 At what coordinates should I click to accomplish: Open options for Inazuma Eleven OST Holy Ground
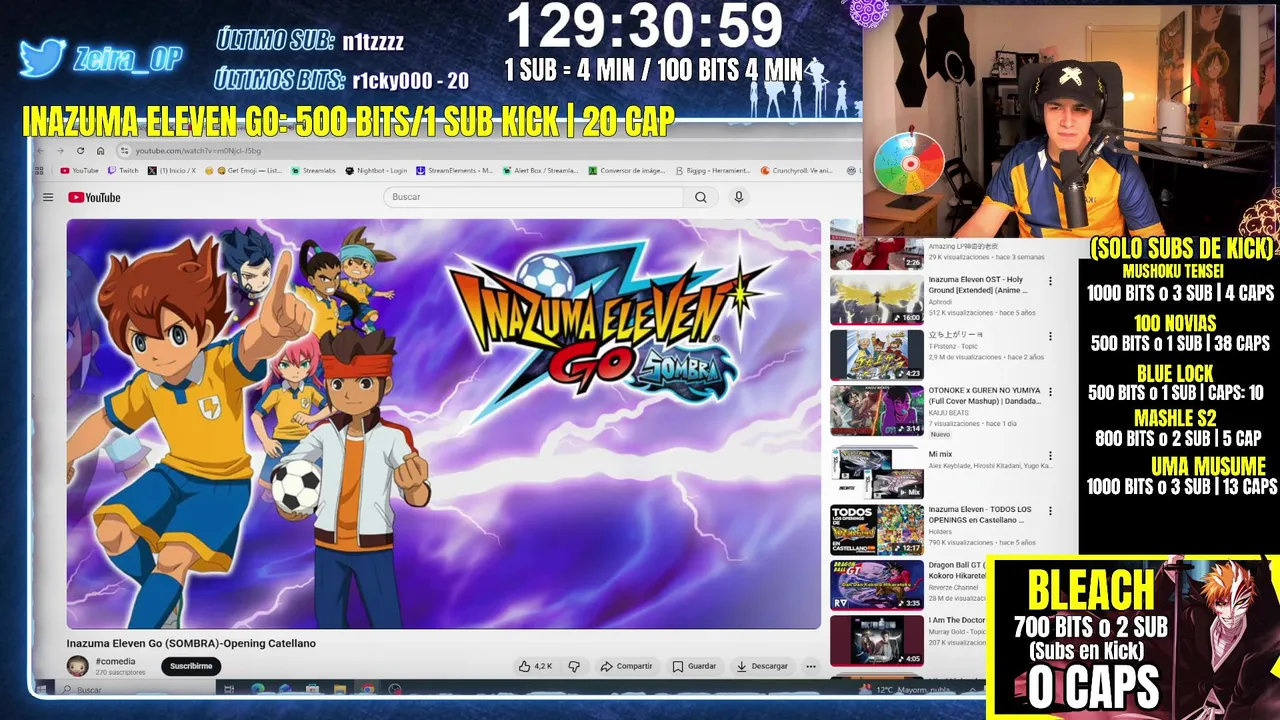1050,281
